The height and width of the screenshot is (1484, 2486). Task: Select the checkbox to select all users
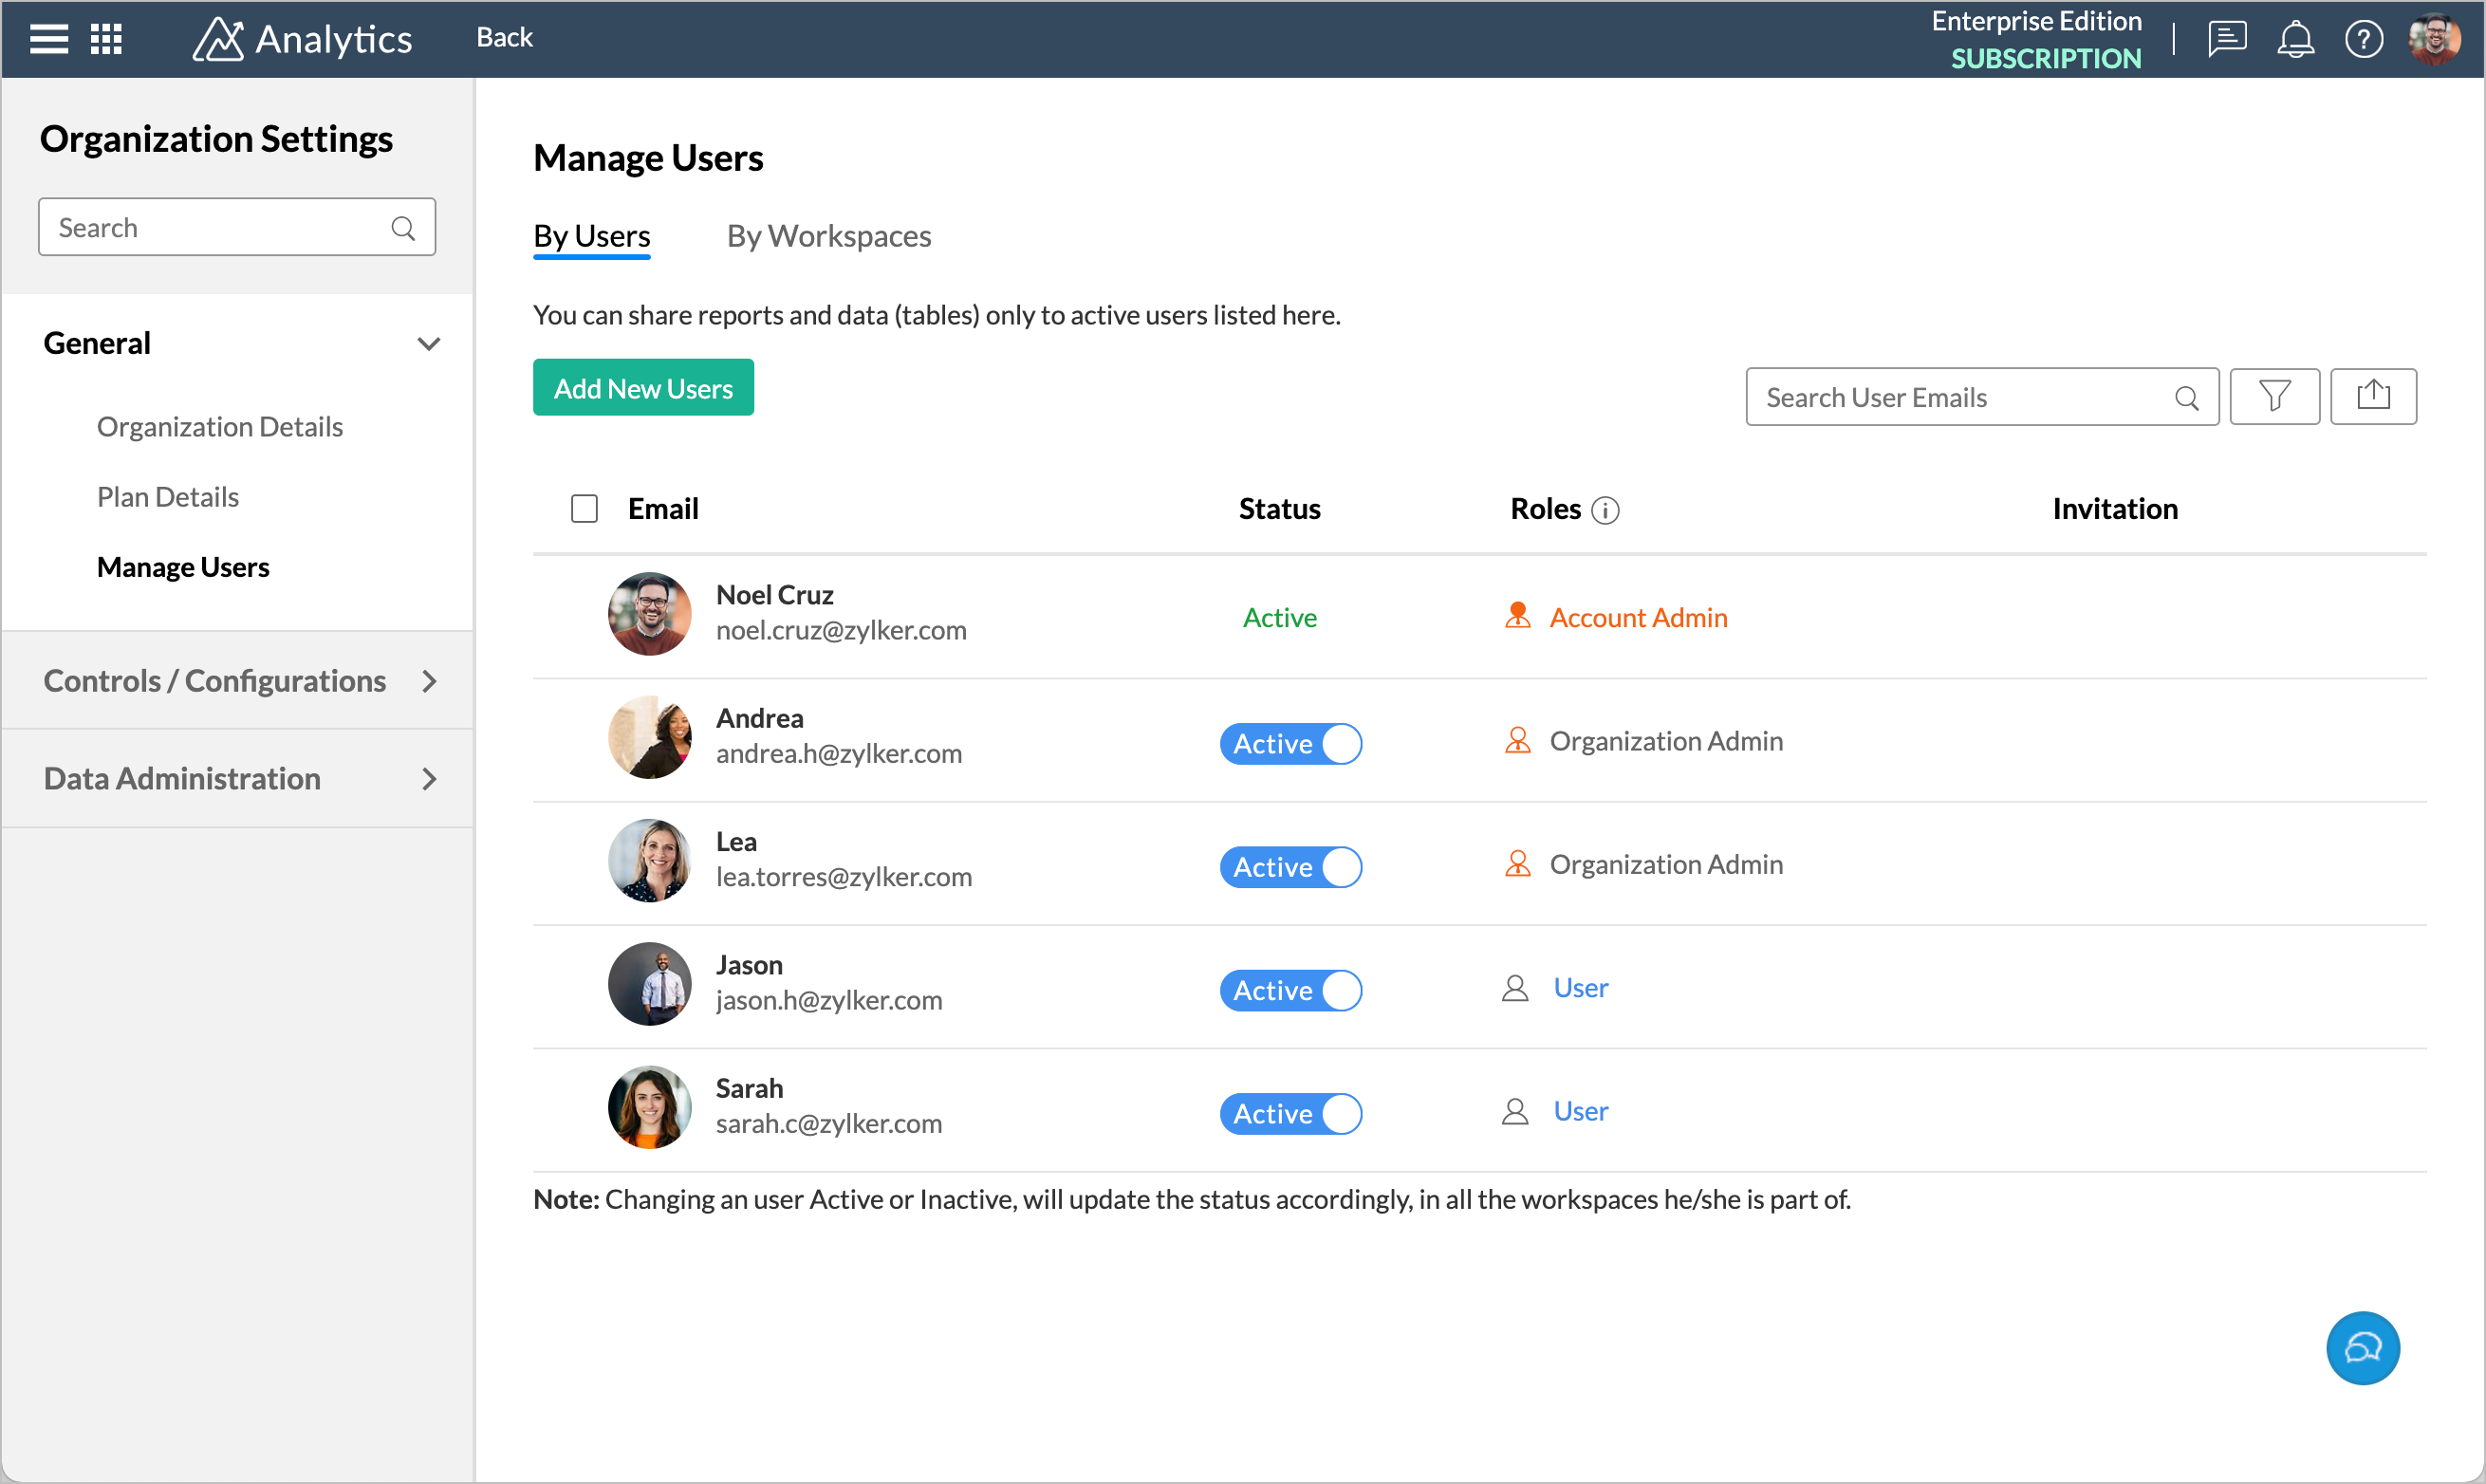click(x=584, y=509)
